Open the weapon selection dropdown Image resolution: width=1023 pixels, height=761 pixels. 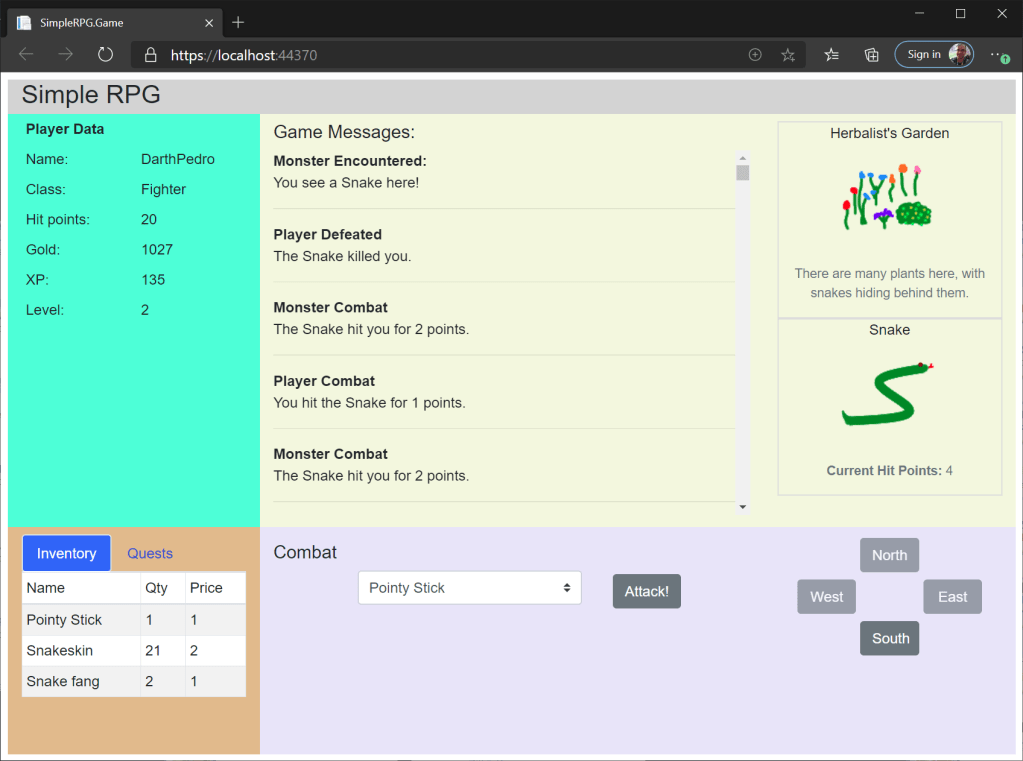coord(469,587)
